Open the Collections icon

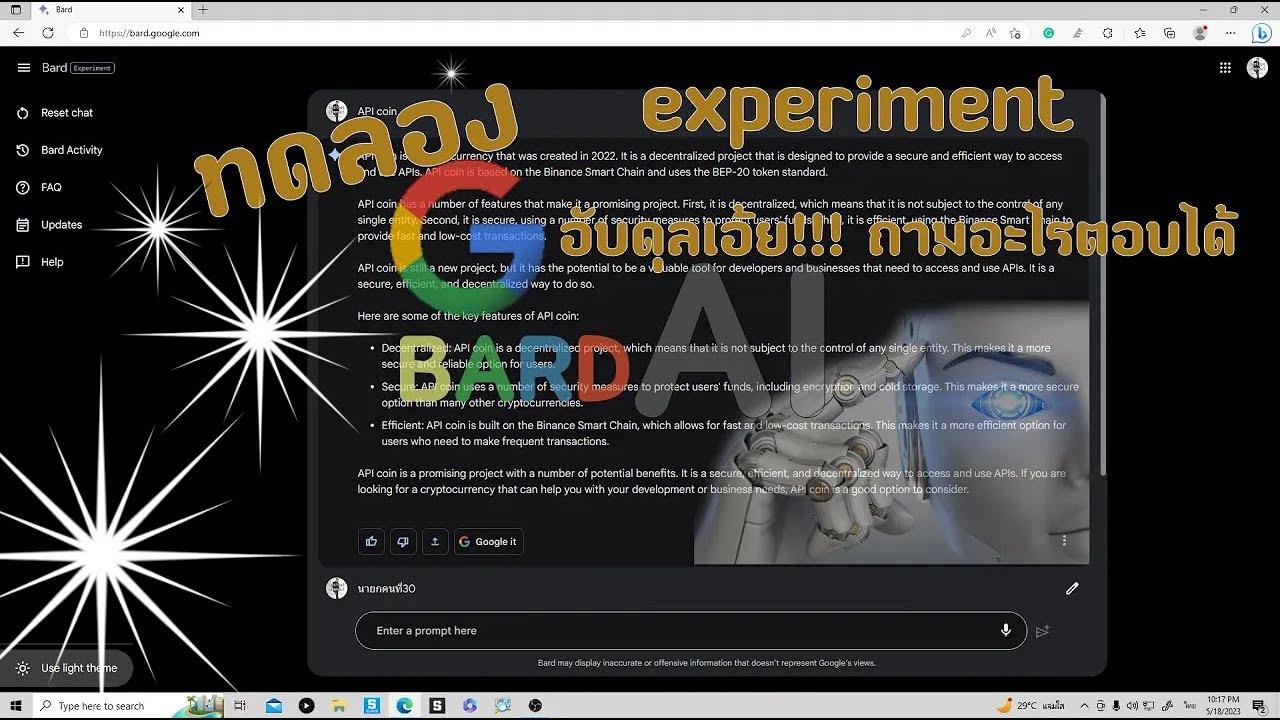click(1170, 33)
